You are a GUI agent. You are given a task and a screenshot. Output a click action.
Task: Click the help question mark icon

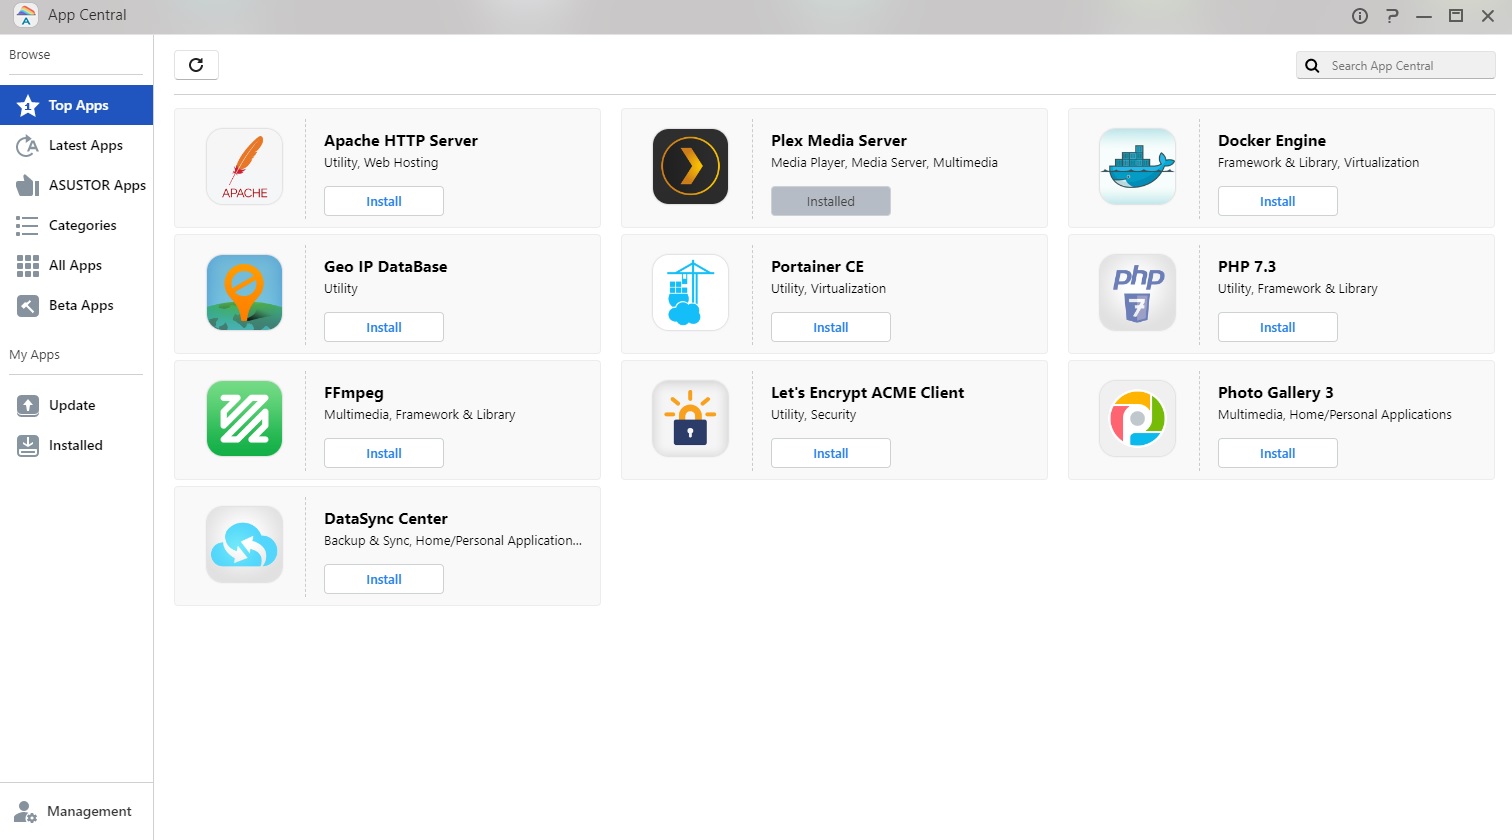[x=1392, y=15]
